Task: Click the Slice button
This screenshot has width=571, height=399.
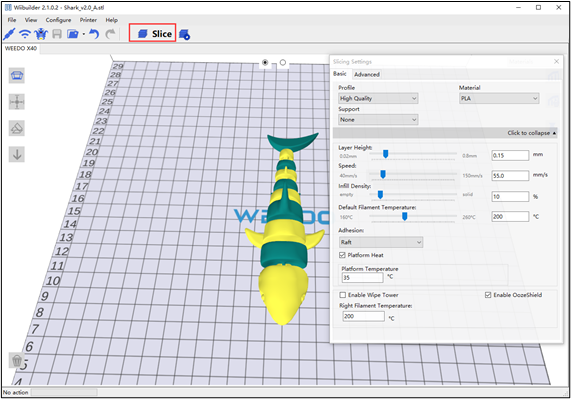Action: [153, 33]
